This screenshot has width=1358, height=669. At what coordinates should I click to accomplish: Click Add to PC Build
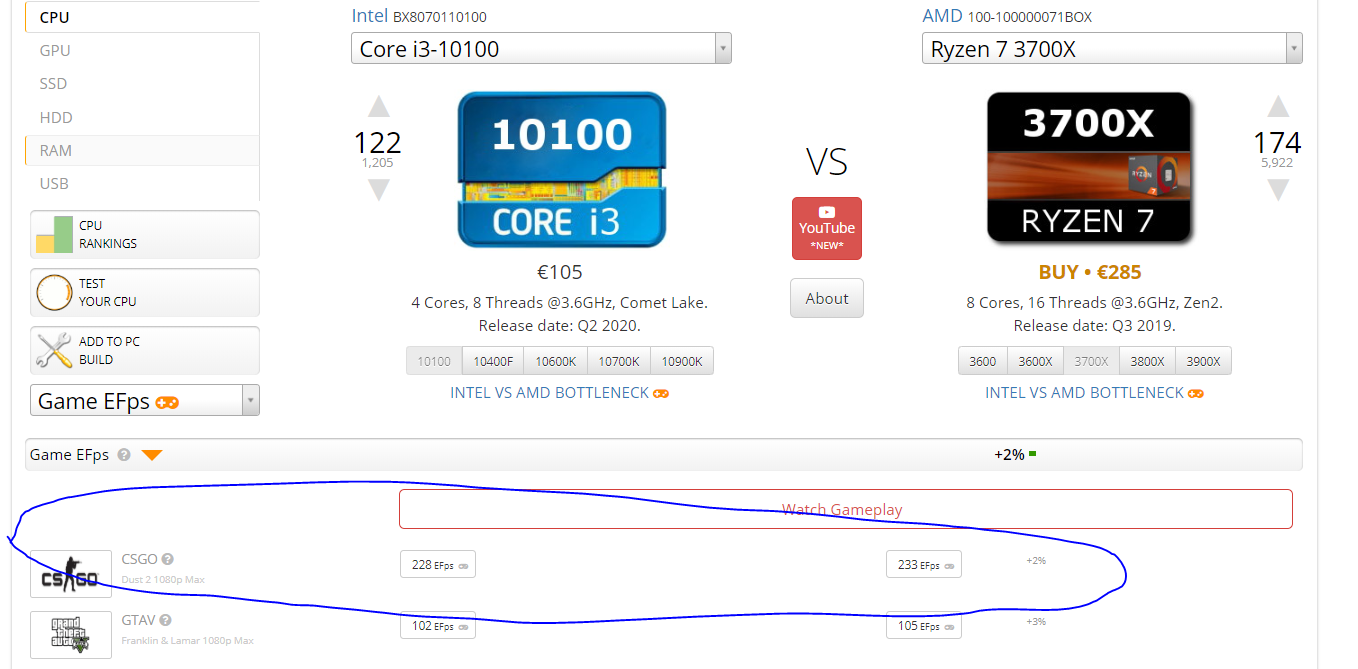145,350
